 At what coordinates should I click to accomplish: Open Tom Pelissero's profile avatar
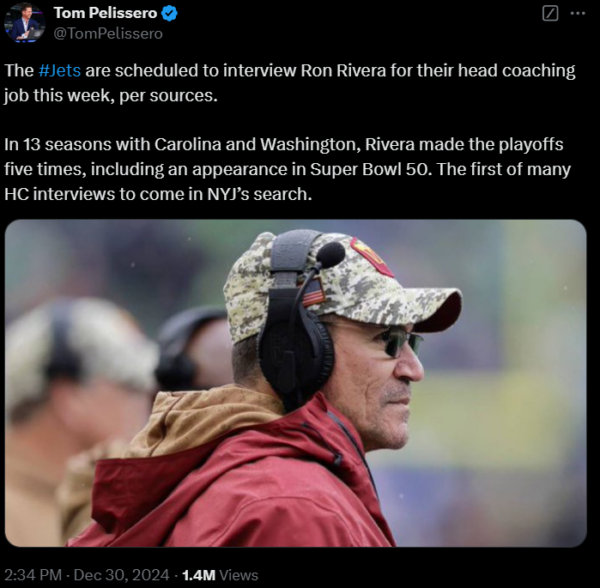click(x=24, y=22)
